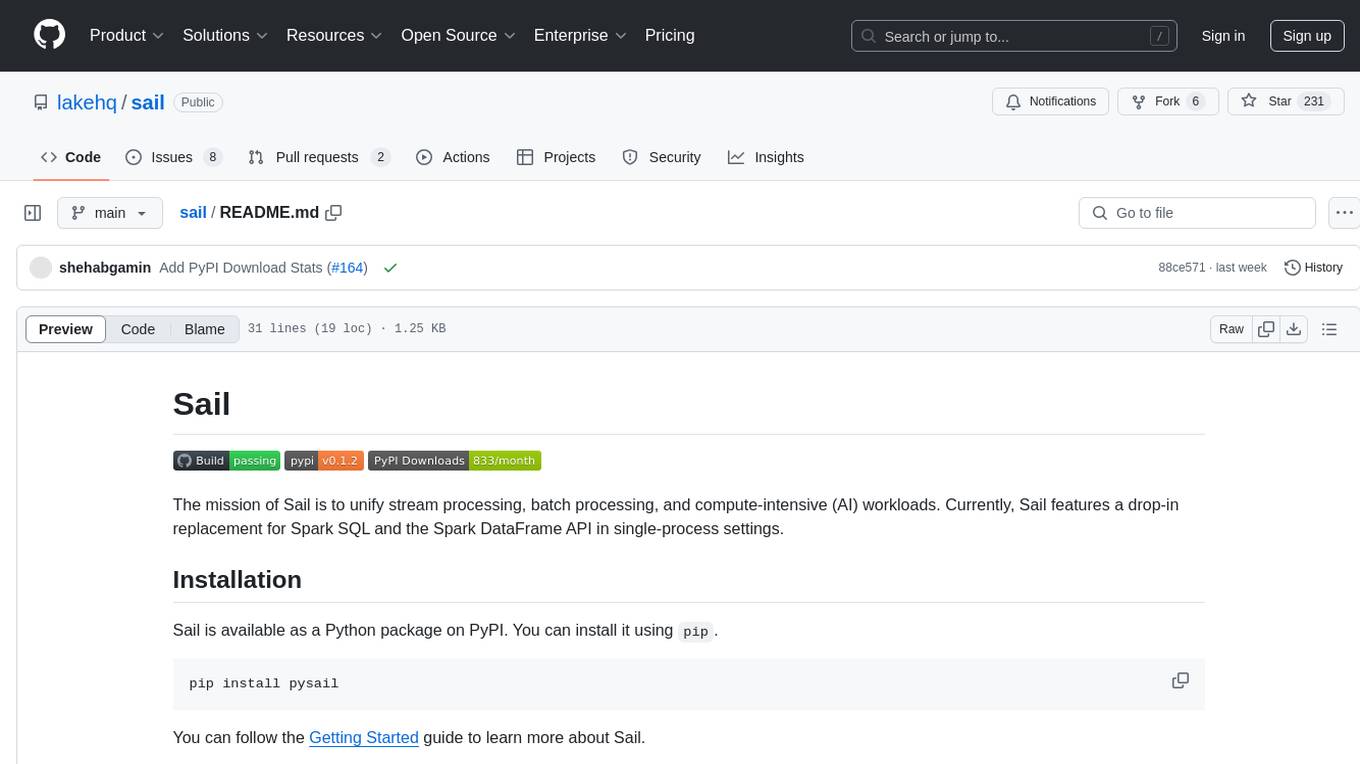Select the Blame view
Screen dimensions: 1360x764
(204, 329)
